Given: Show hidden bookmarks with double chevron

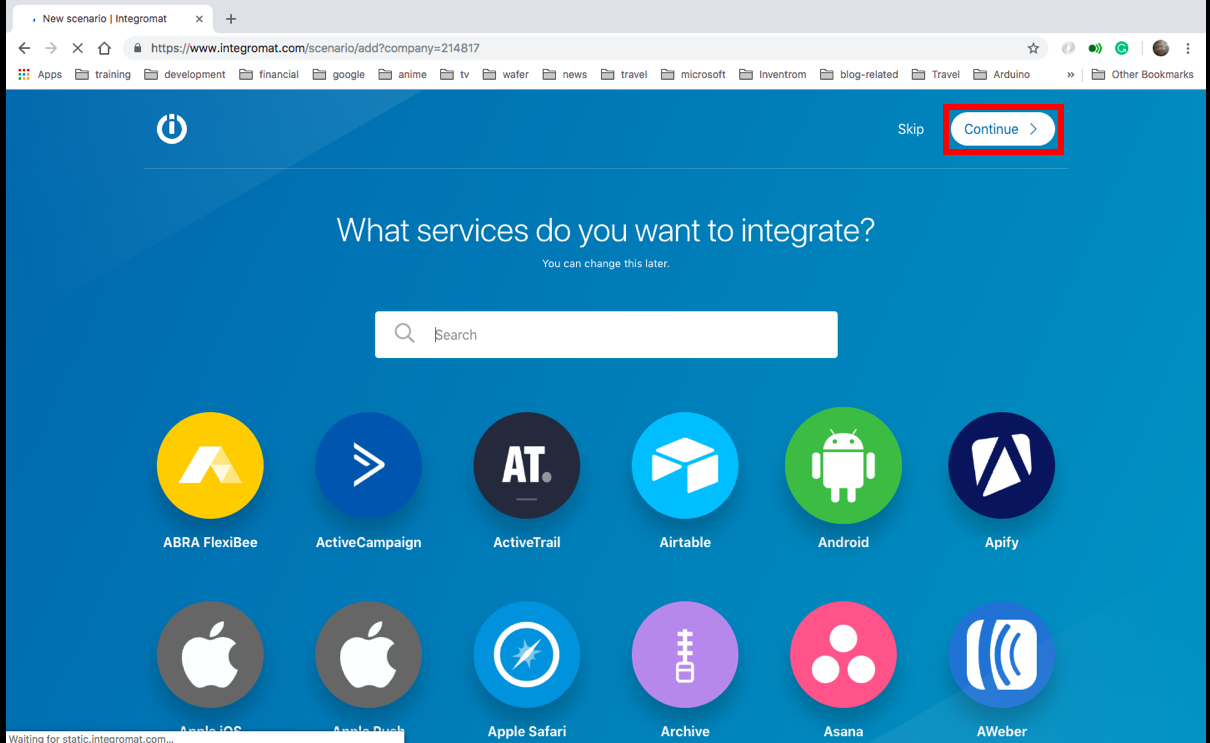Looking at the screenshot, I should pos(1070,74).
